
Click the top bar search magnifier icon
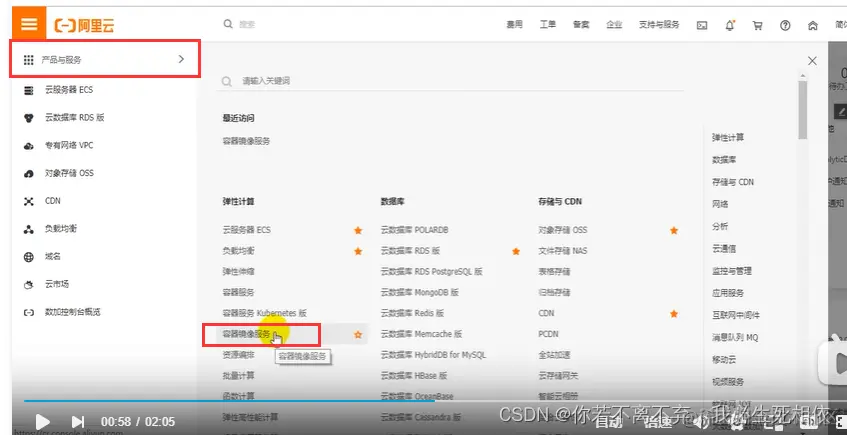pyautogui.click(x=228, y=24)
